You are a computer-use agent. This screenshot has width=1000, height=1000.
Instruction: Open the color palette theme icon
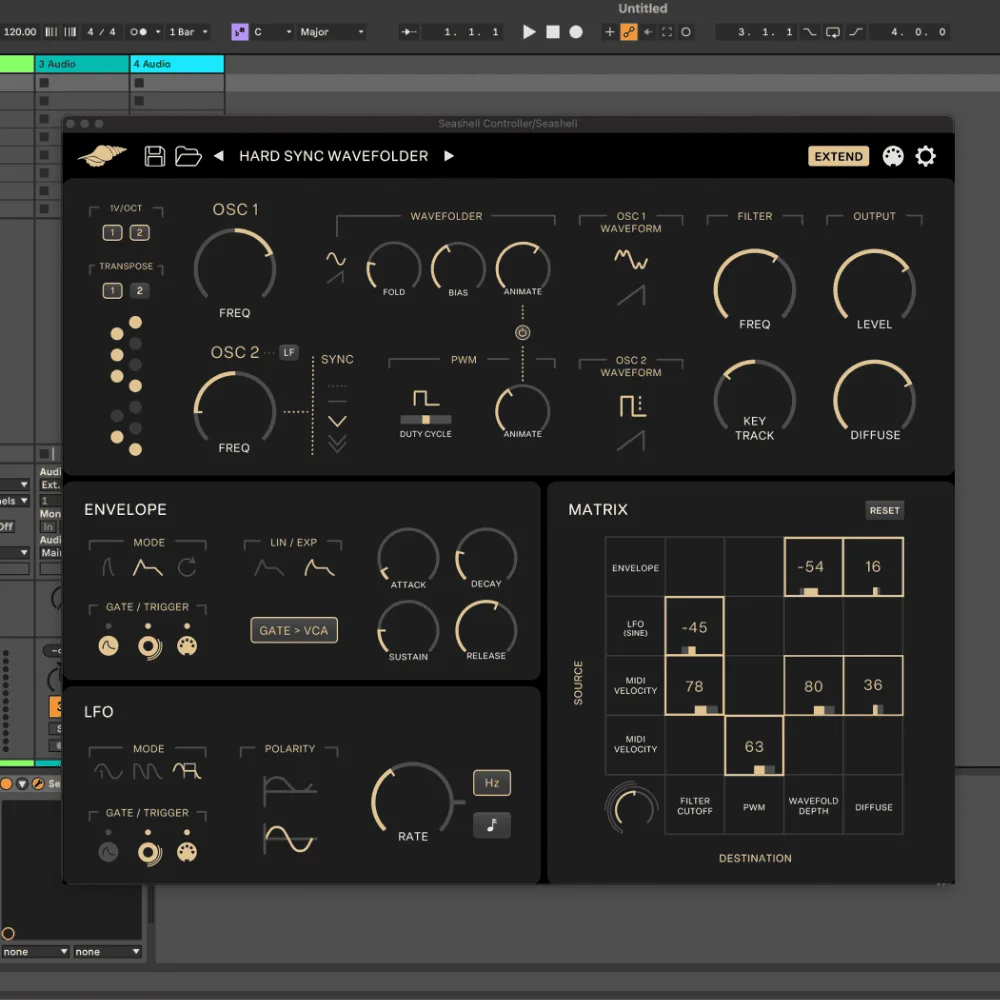pyautogui.click(x=893, y=156)
